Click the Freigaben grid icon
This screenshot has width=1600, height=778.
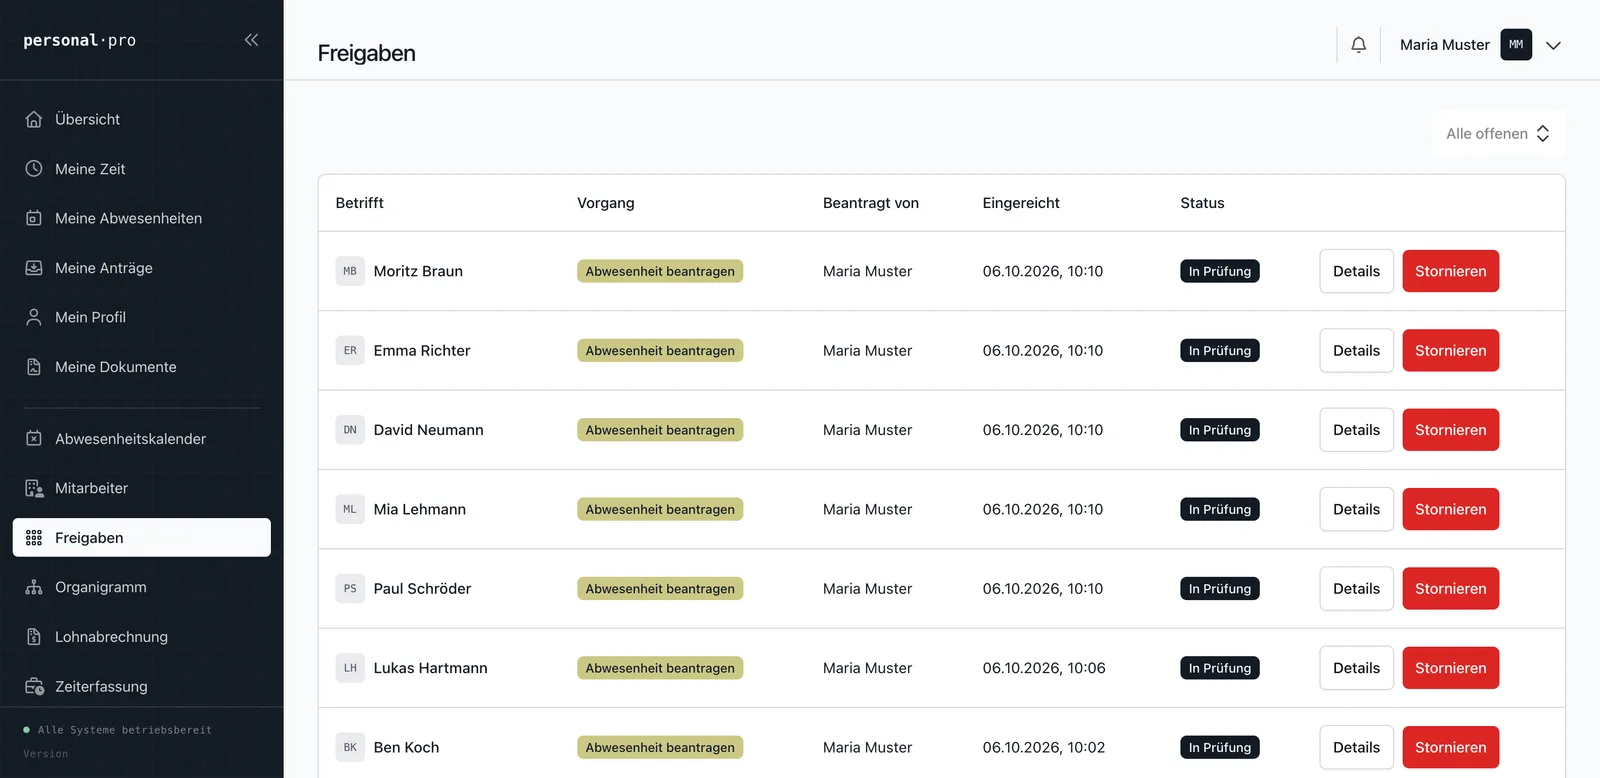(x=34, y=538)
